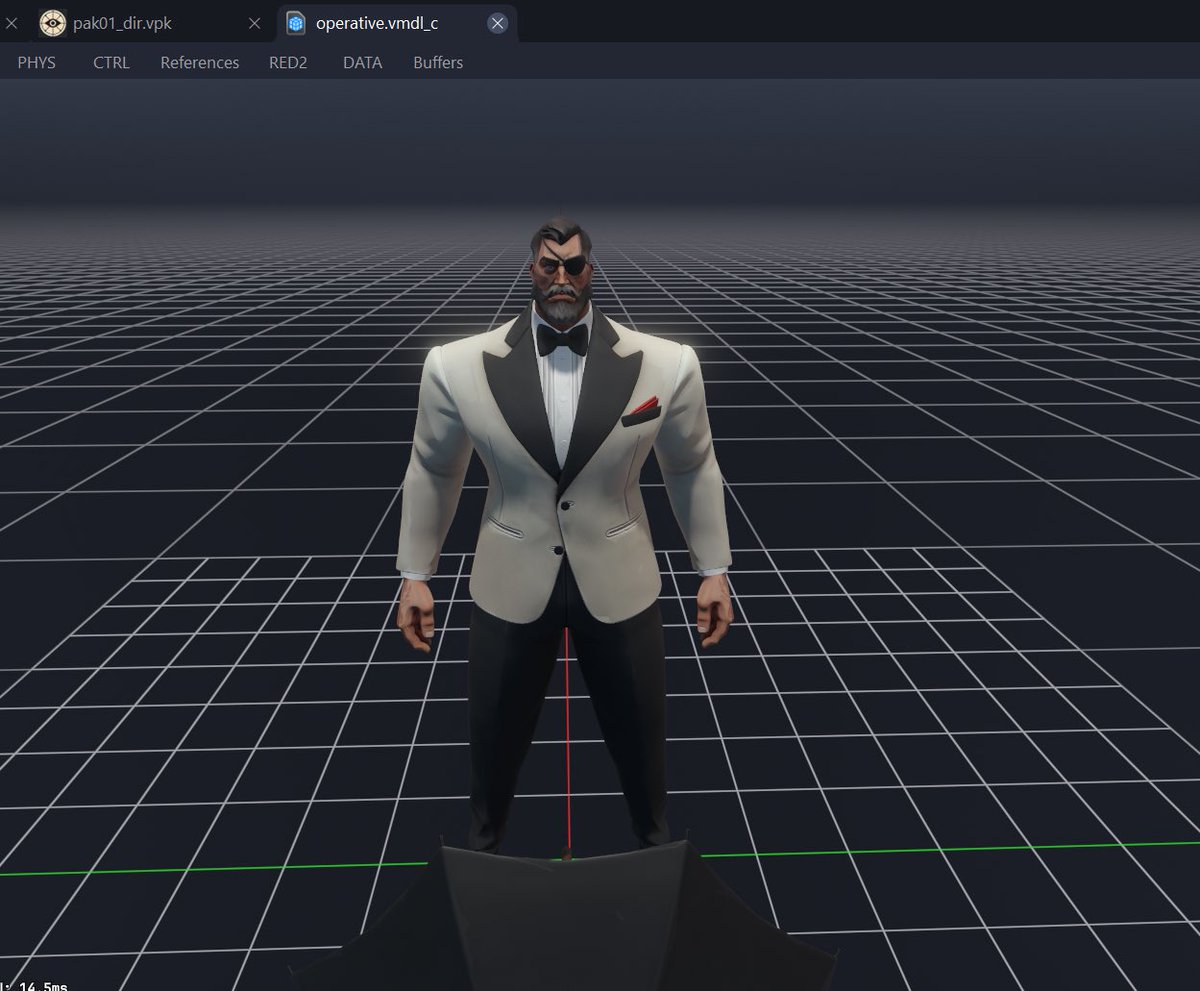Open the RED2 sub-tab

click(288, 62)
